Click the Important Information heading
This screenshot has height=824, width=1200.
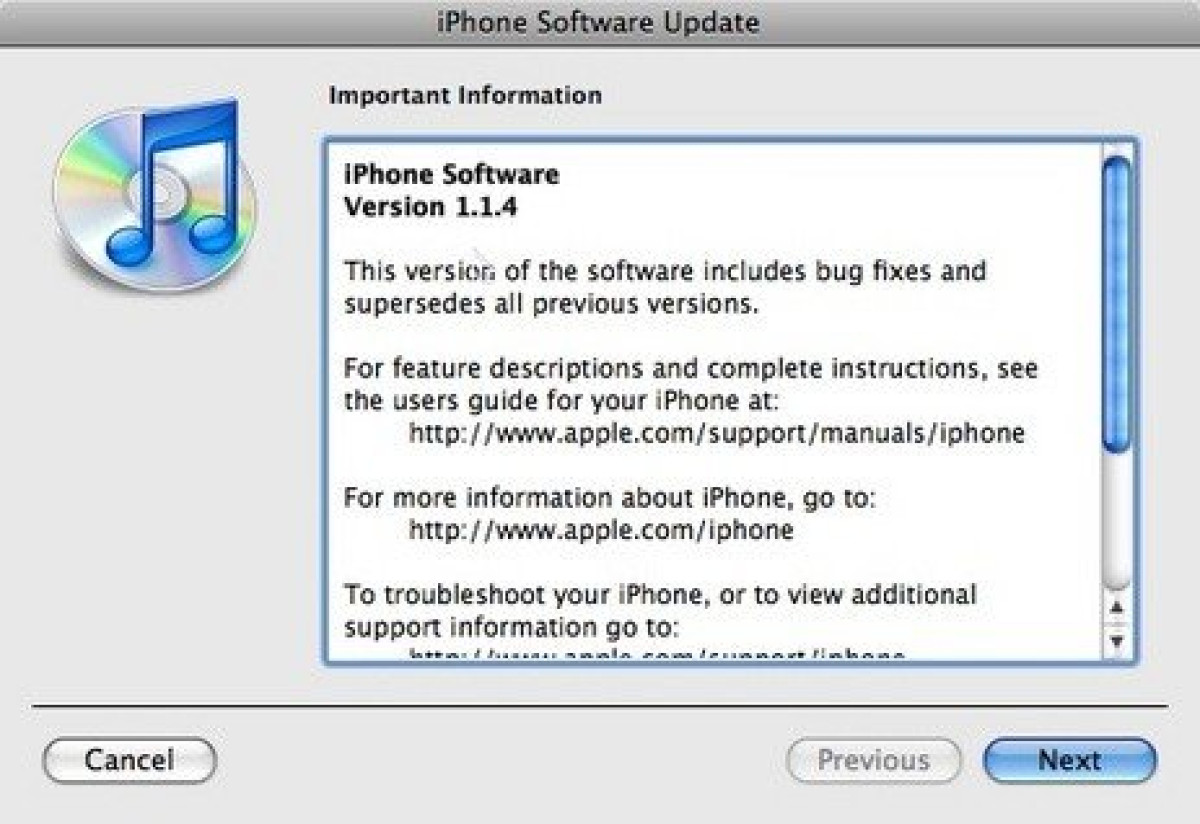[x=465, y=96]
